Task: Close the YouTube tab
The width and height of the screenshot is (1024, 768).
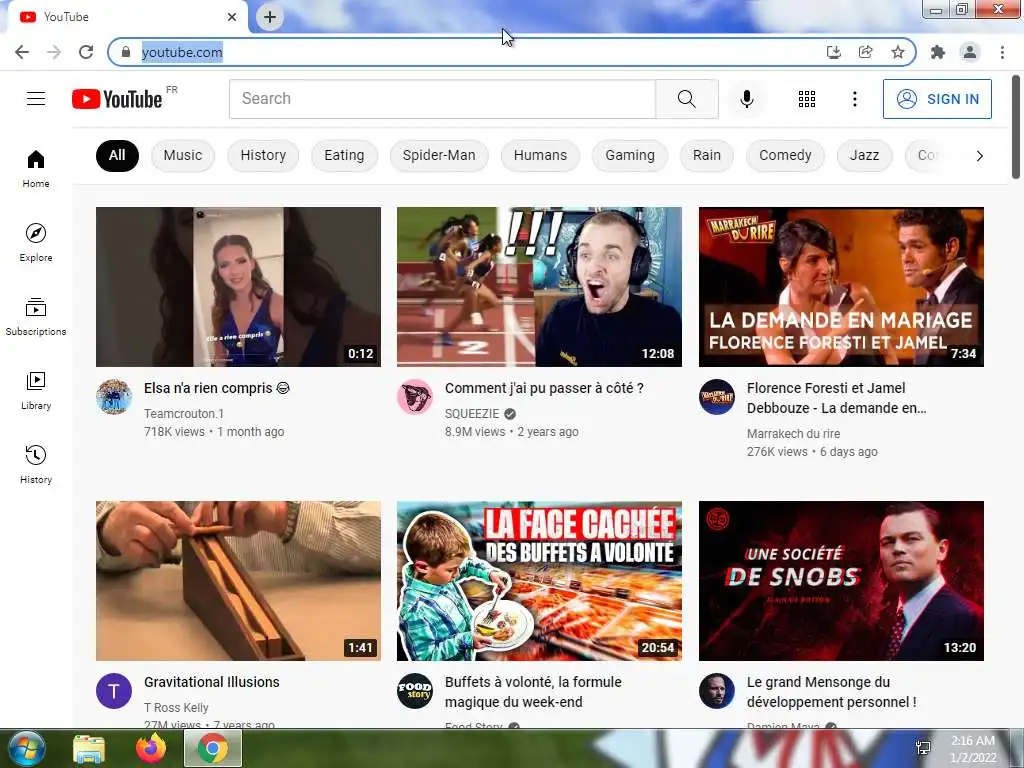Action: [x=232, y=17]
